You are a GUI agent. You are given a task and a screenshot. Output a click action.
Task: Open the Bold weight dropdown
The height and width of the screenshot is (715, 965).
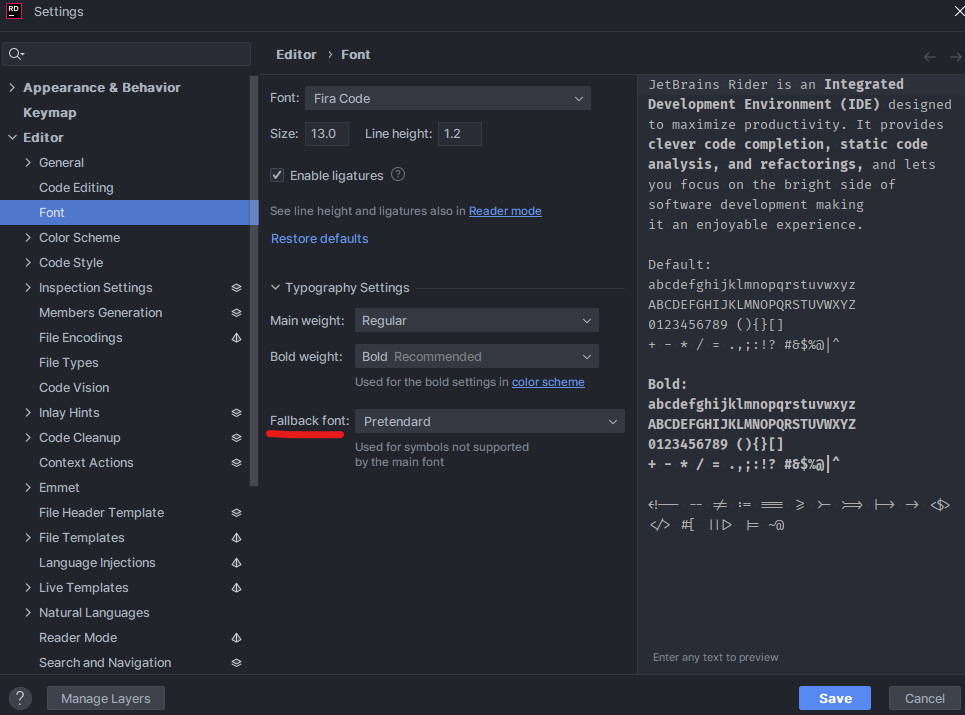(476, 356)
